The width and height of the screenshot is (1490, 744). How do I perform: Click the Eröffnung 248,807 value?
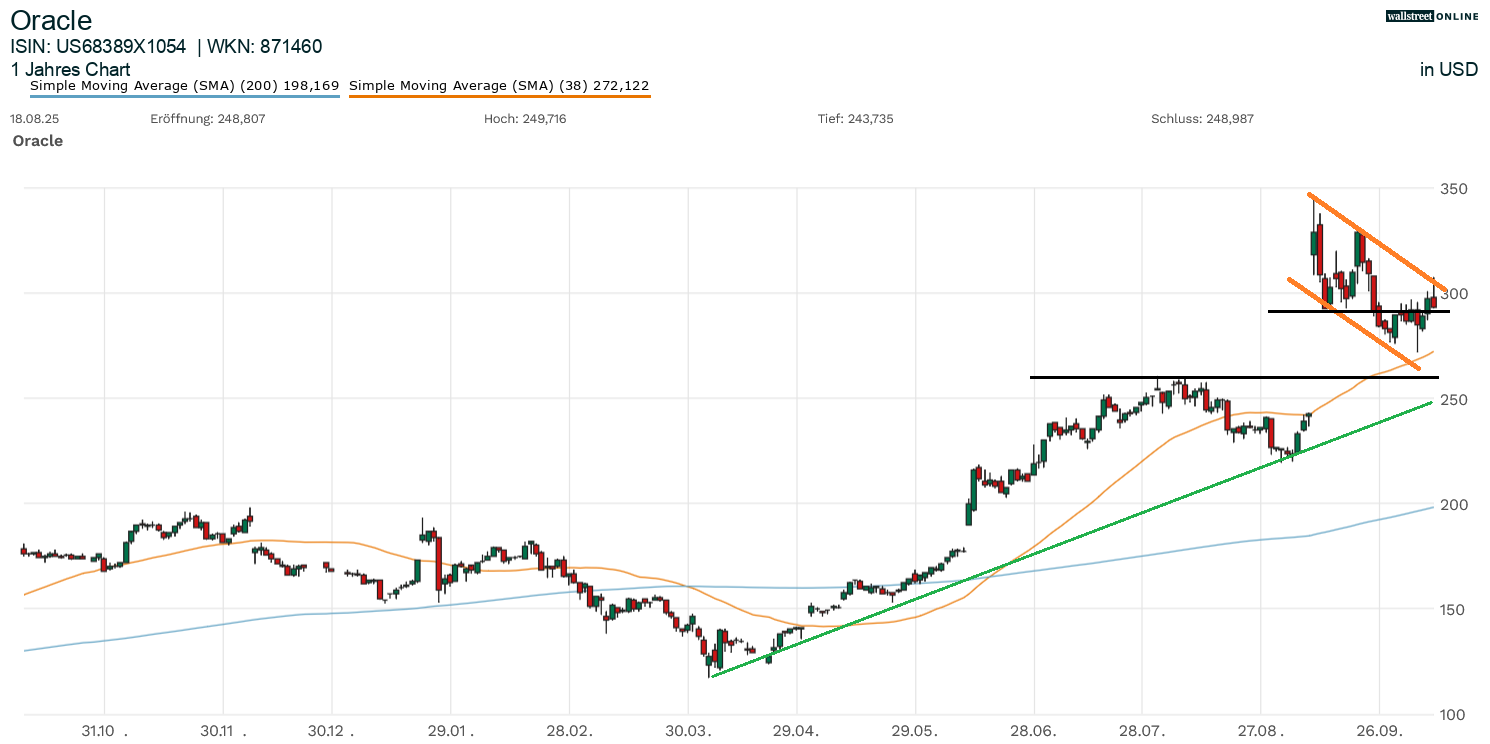point(207,118)
